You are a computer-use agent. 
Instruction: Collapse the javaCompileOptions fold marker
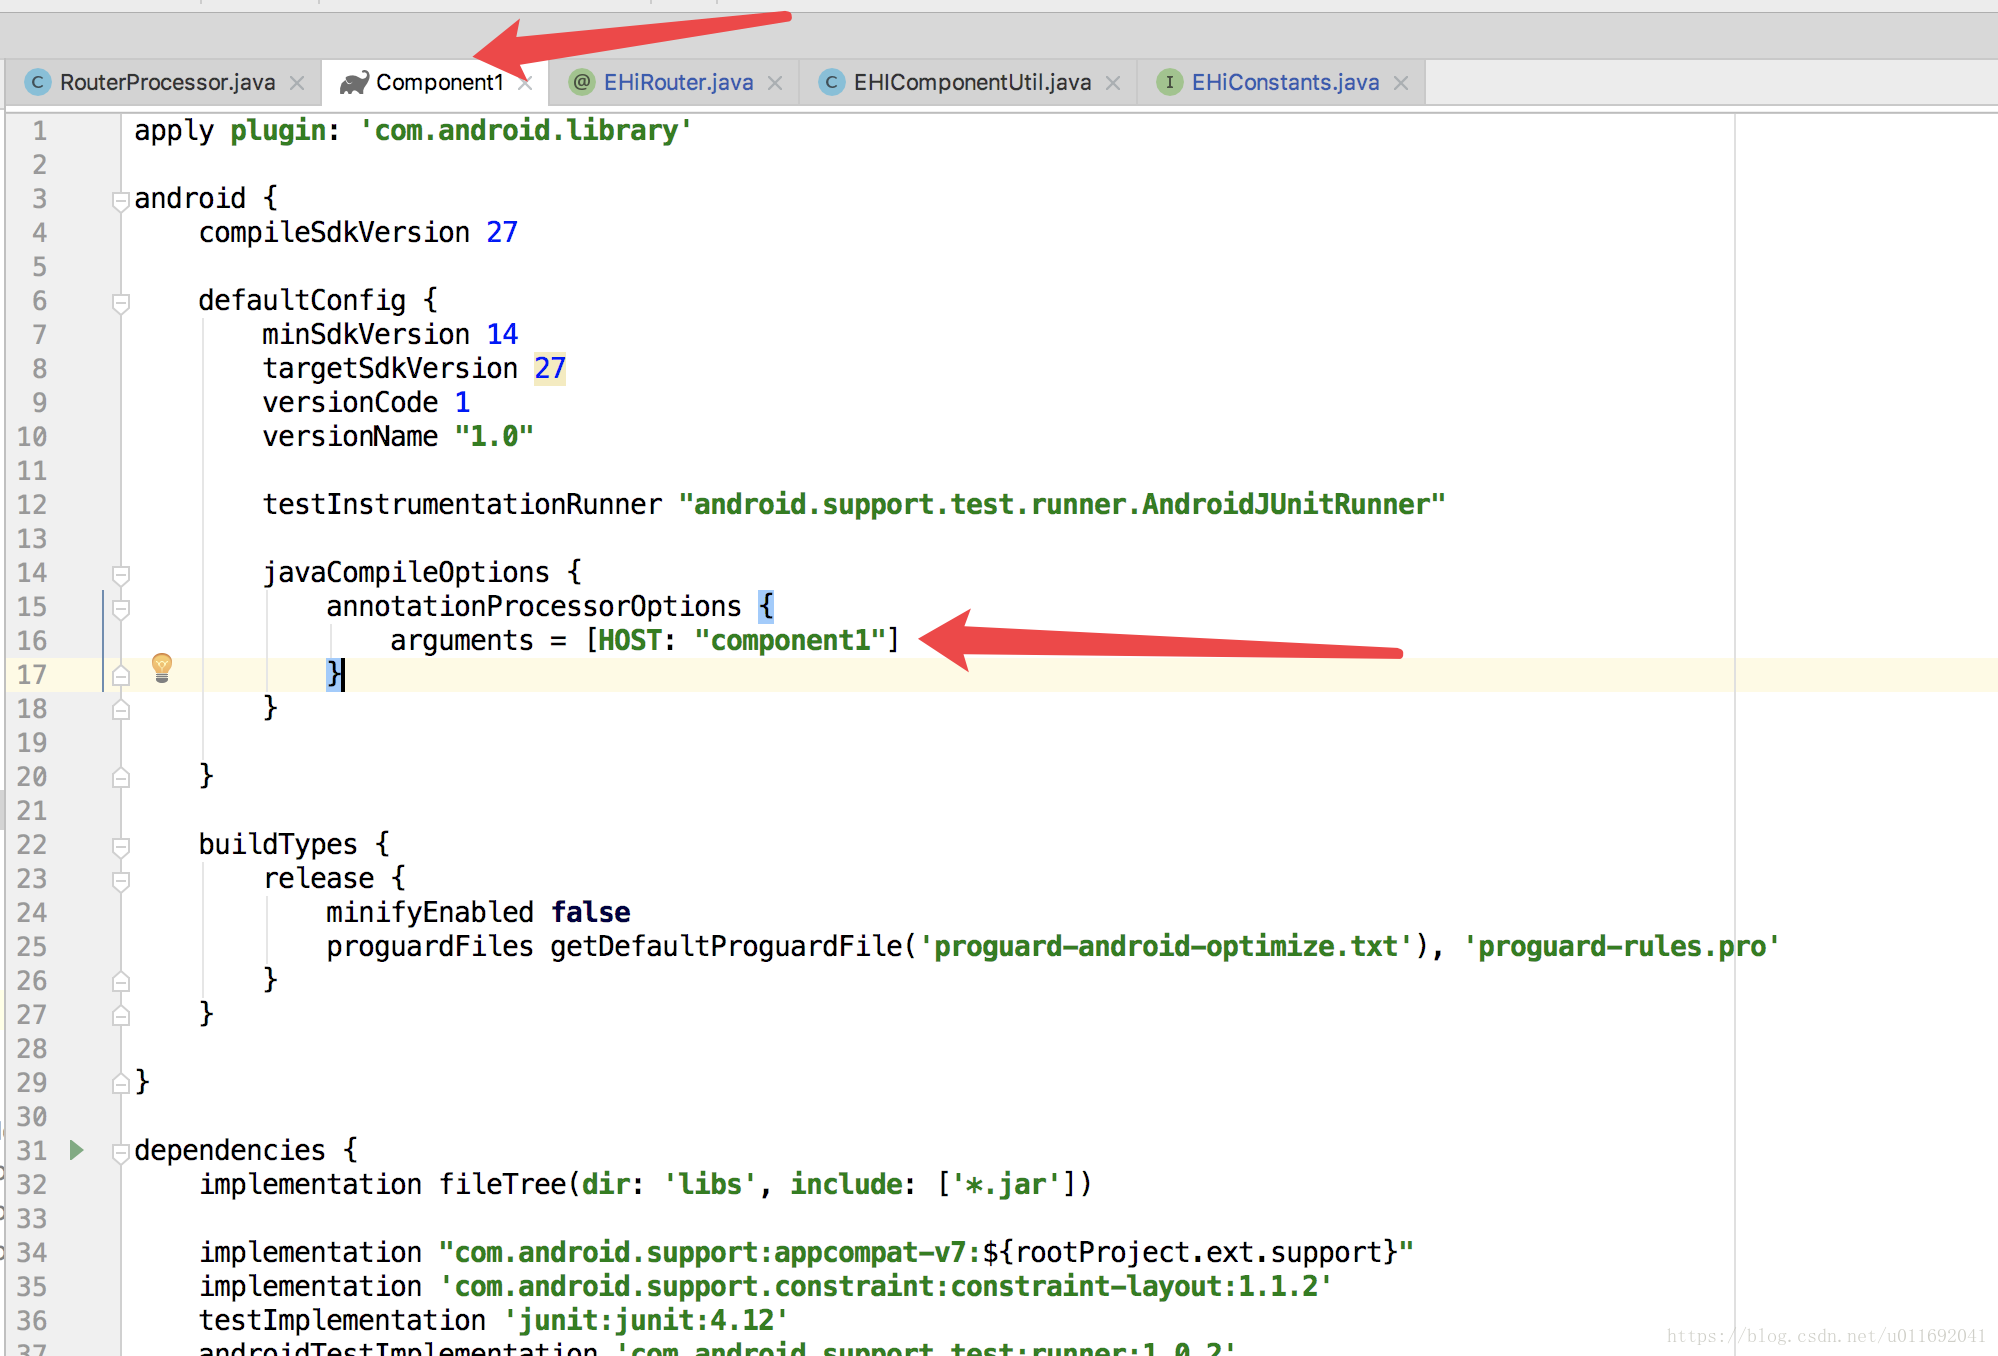point(120,574)
